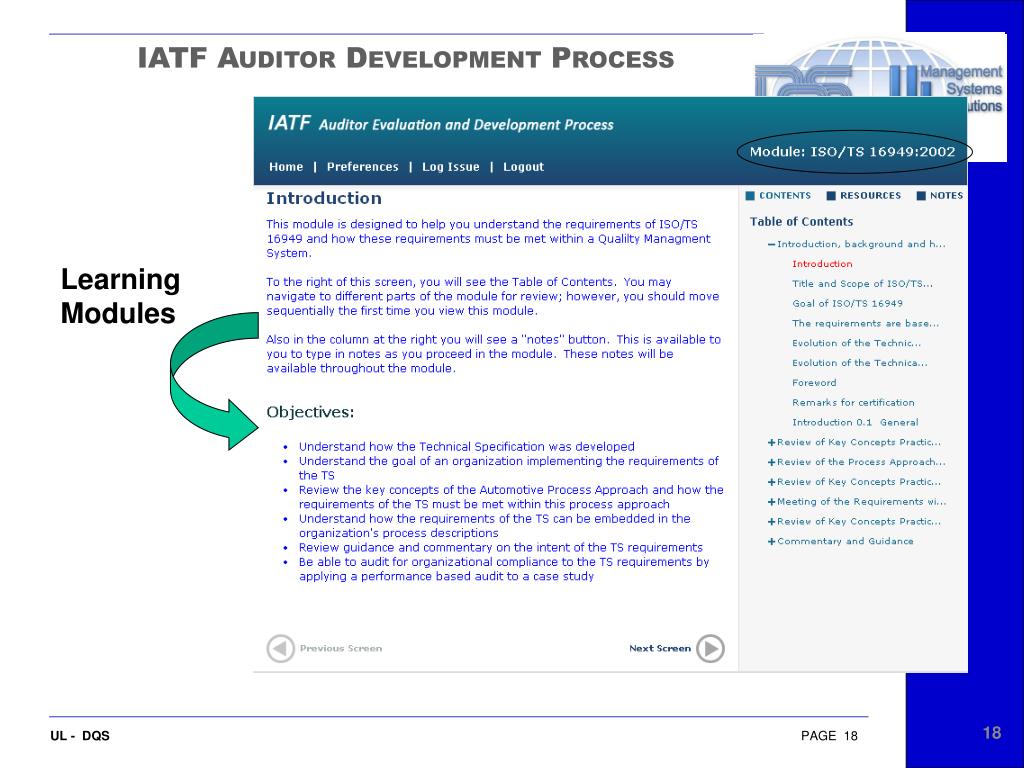Image resolution: width=1024 pixels, height=768 pixels.
Task: Open Preferences in the top navigation
Action: coord(362,167)
